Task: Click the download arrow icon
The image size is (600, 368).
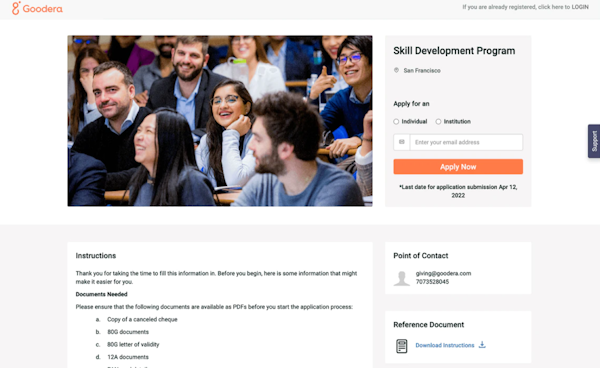Action: [x=482, y=345]
